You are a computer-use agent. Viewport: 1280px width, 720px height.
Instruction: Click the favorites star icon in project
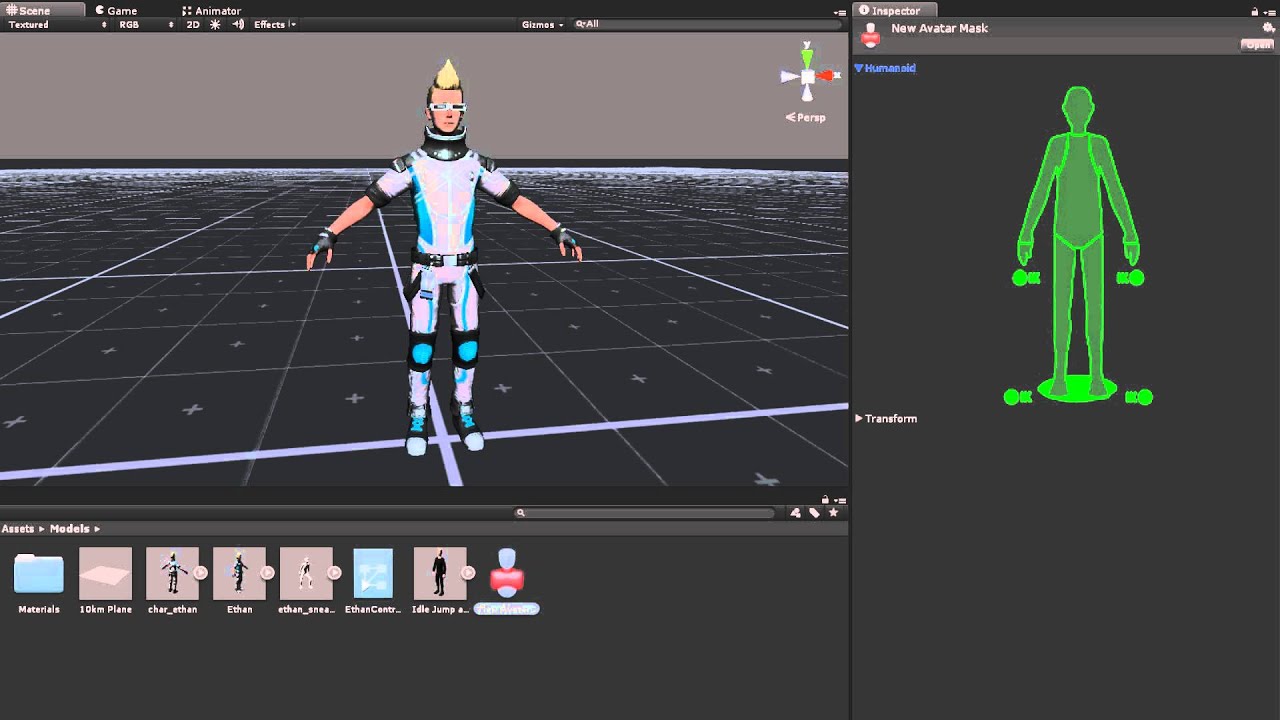coord(833,513)
